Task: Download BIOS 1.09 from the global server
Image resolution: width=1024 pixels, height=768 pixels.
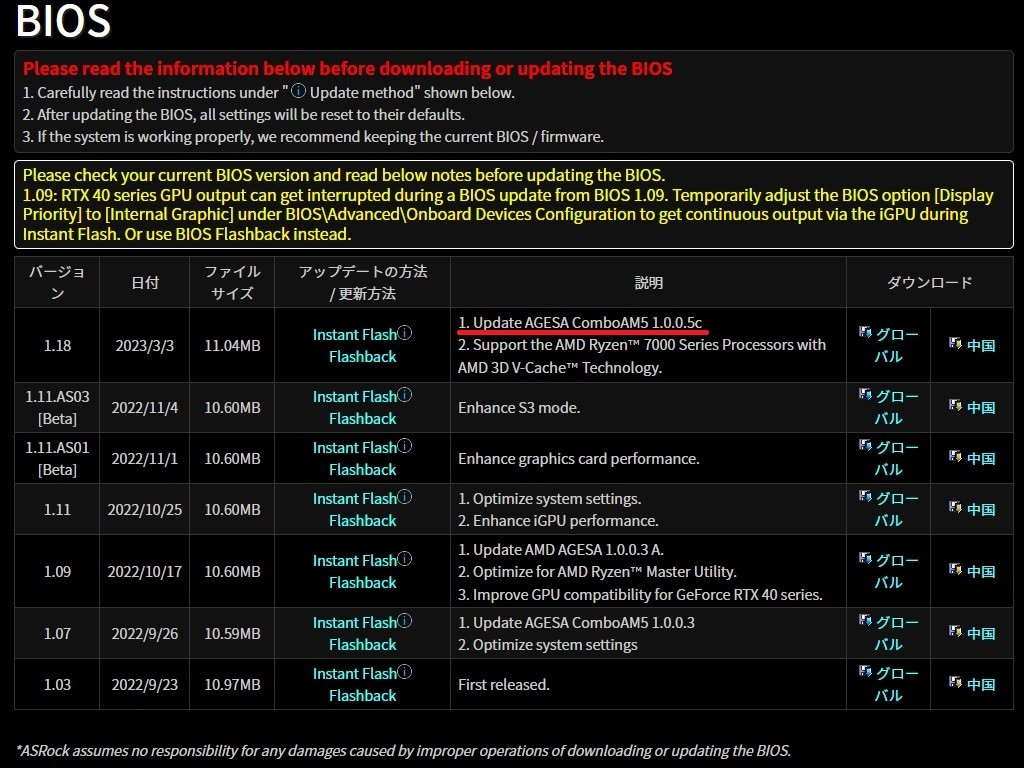Action: [888, 571]
